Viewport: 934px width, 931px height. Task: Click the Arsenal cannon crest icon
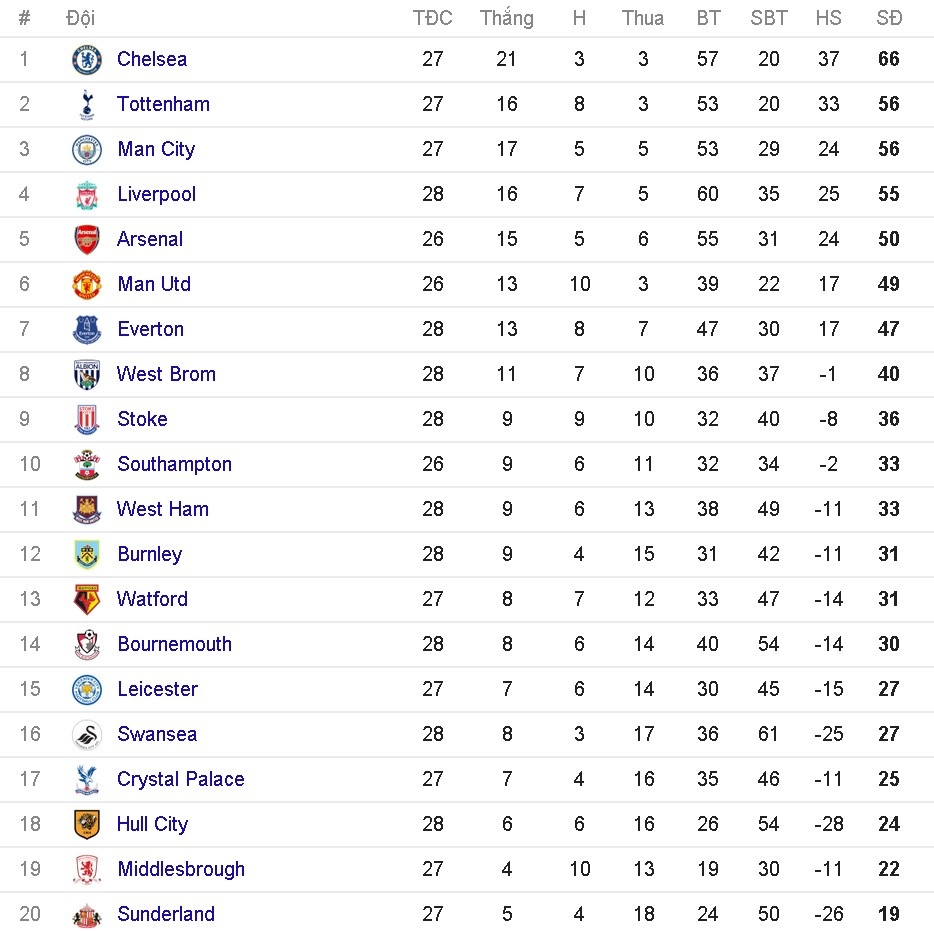(x=86, y=239)
